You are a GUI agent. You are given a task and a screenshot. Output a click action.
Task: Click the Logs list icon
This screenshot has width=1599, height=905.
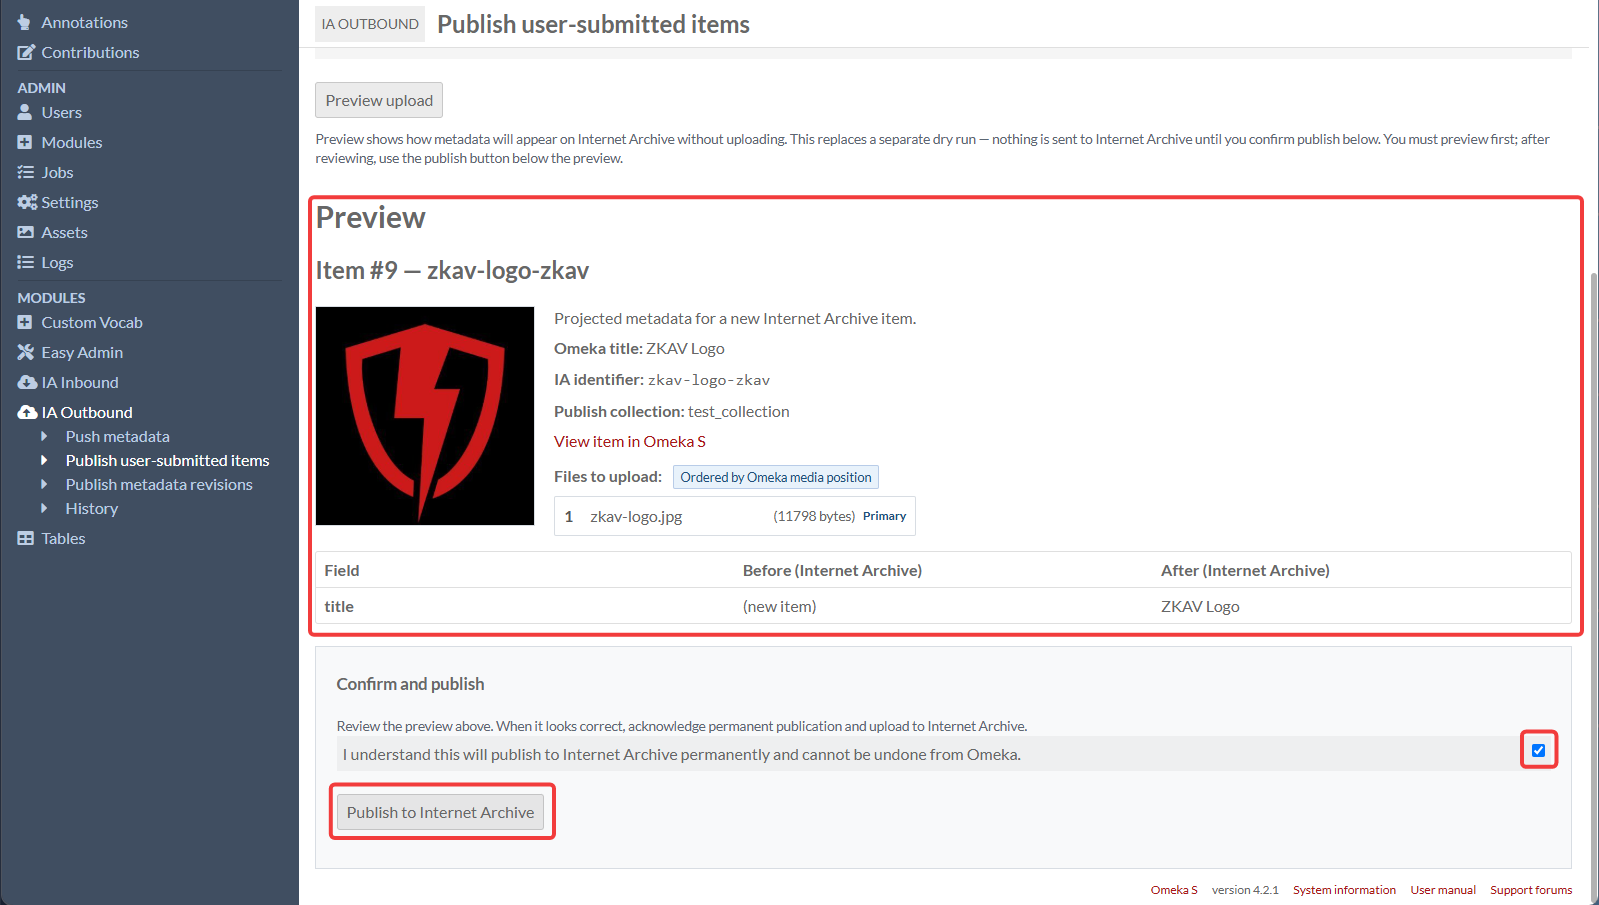point(25,262)
